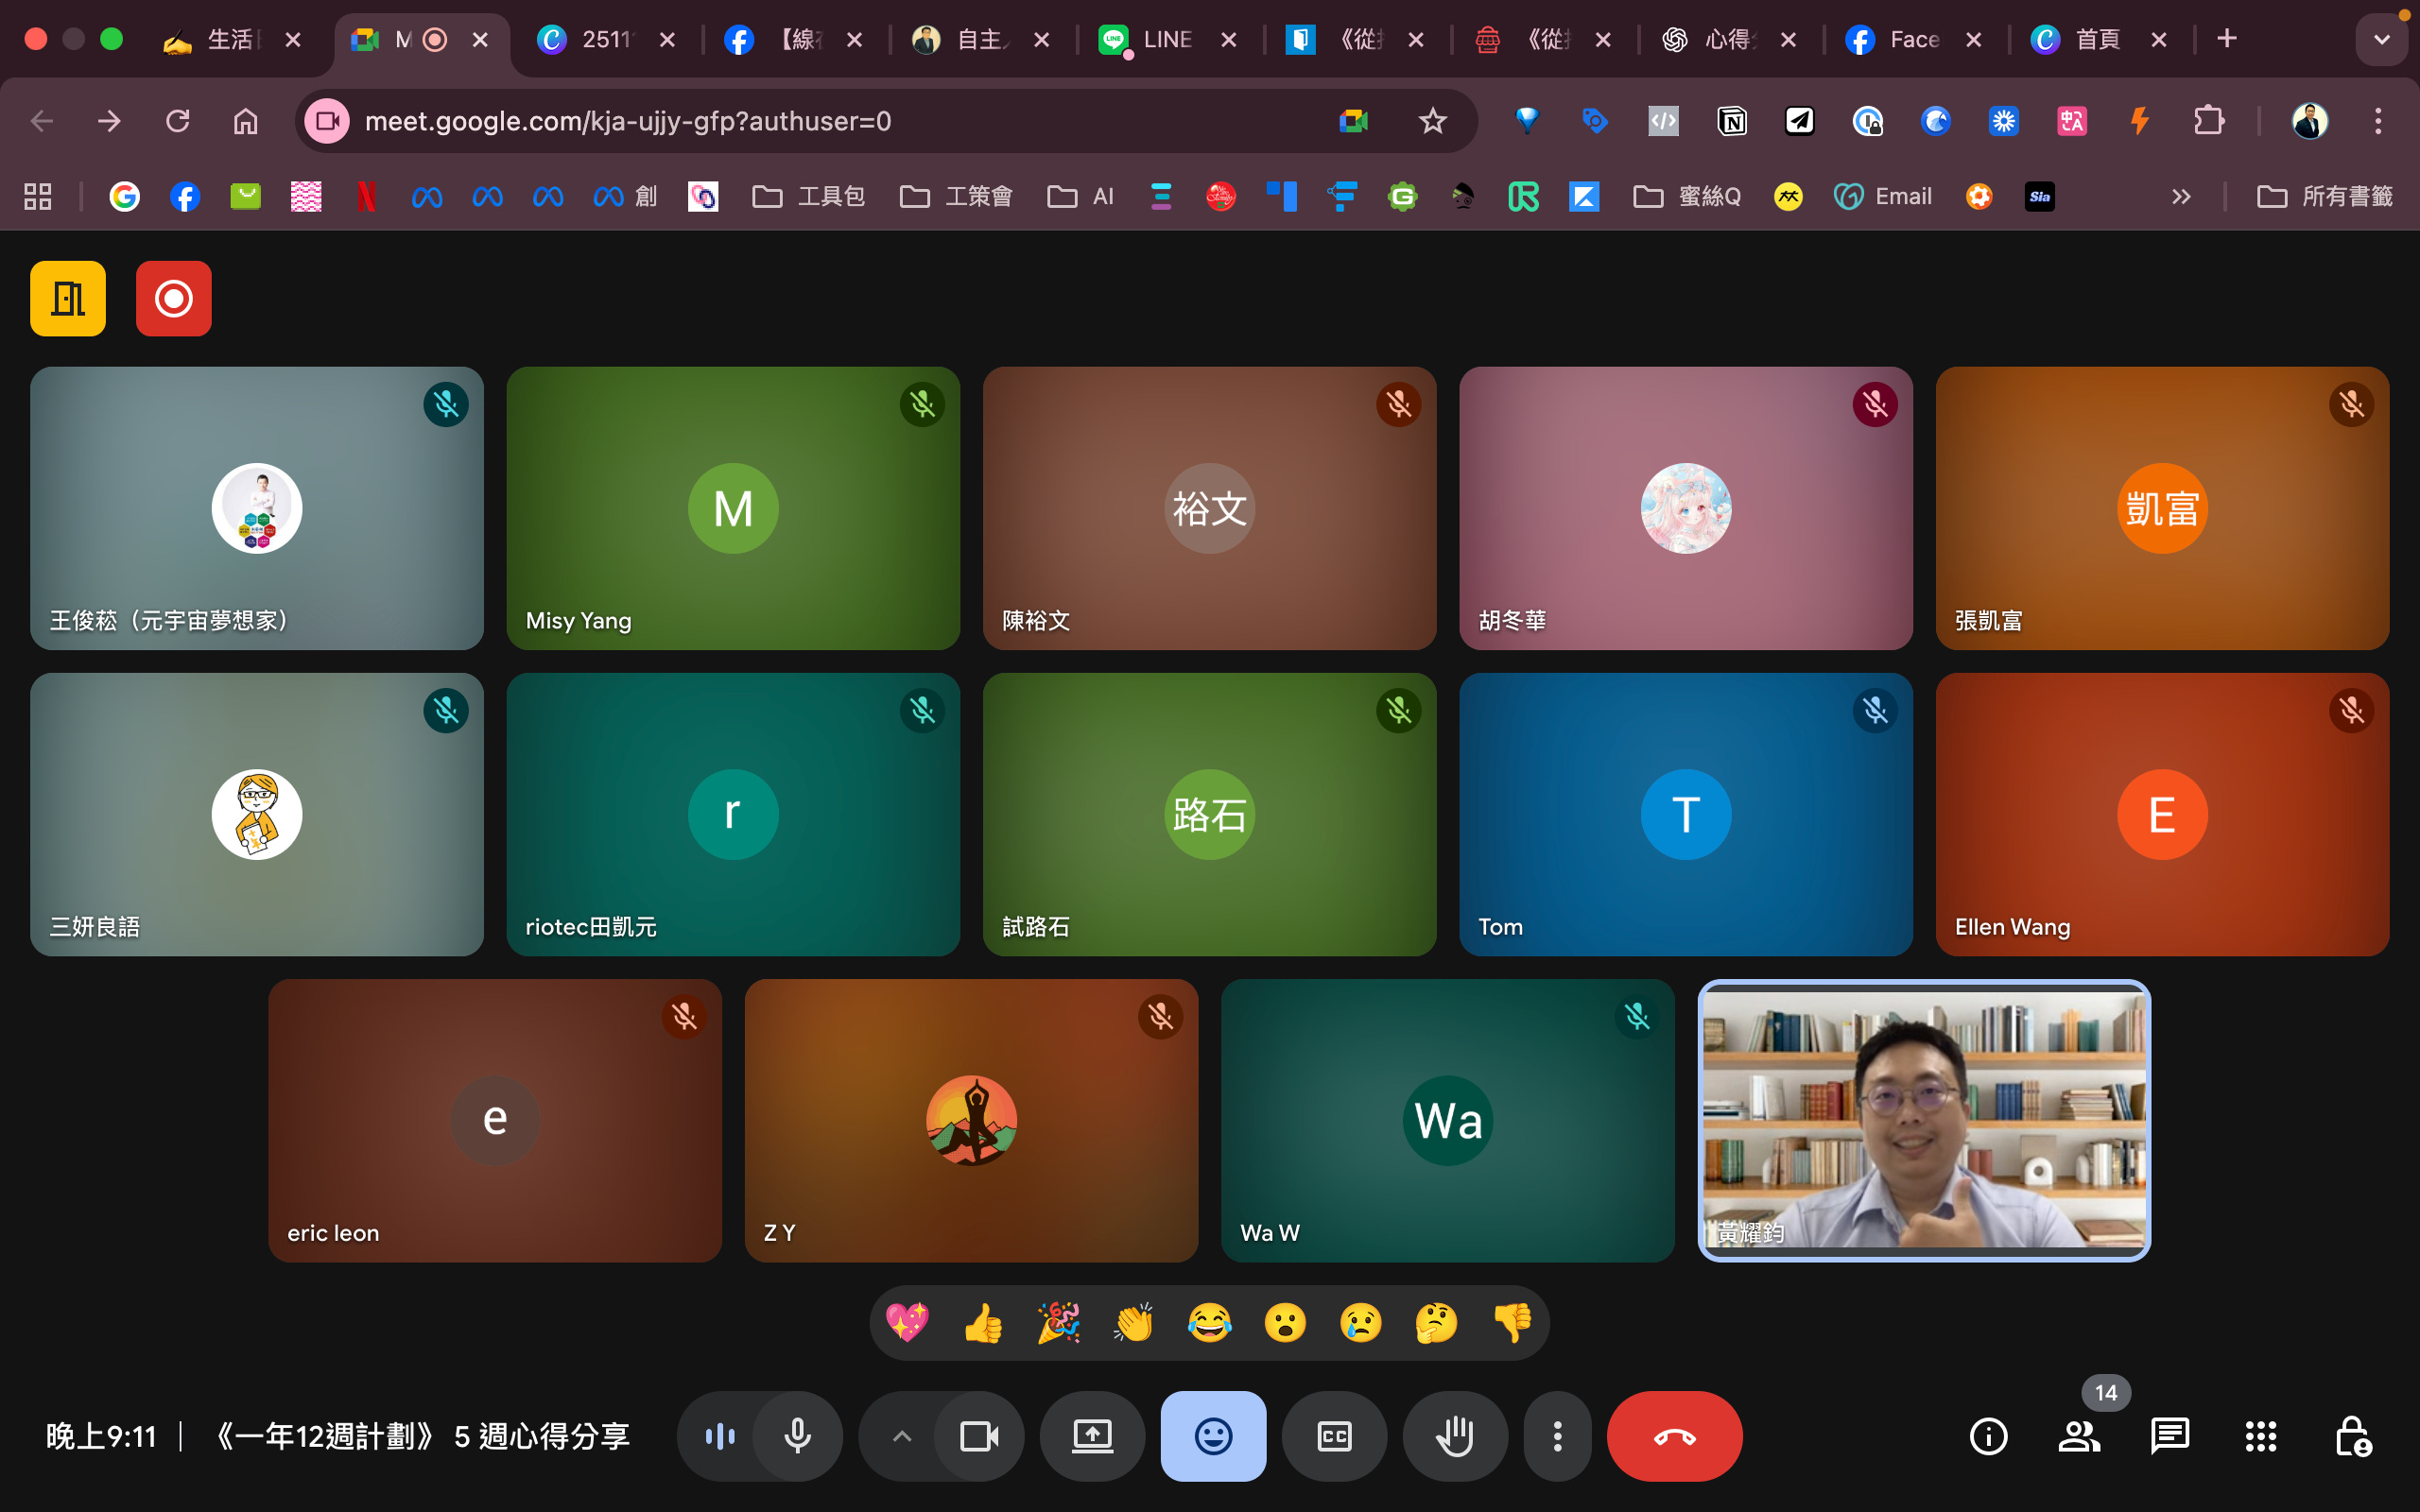Switch to the LINE browser tab
Image resolution: width=2420 pixels, height=1512 pixels.
pyautogui.click(x=1165, y=39)
